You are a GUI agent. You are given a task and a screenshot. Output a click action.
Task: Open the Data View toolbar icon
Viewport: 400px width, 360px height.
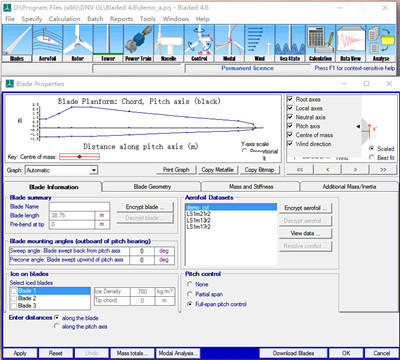[351, 44]
